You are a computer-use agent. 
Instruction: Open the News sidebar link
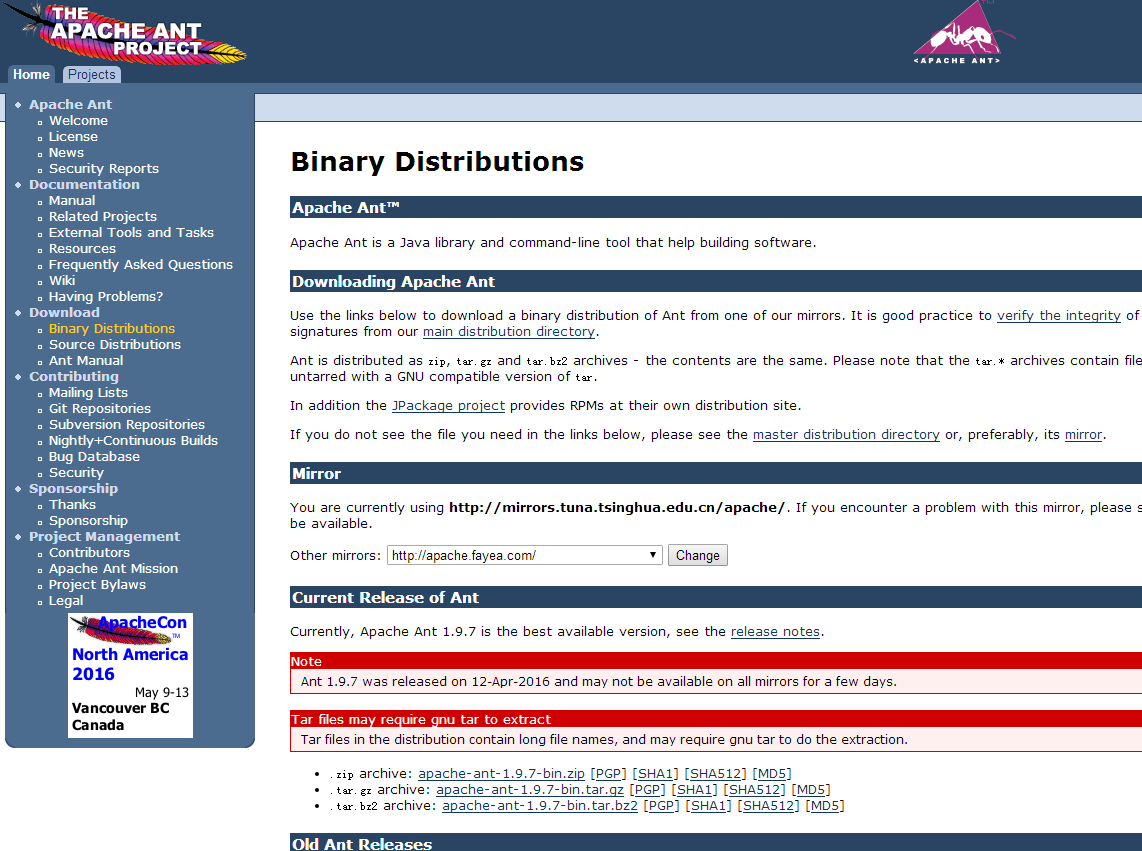coord(66,152)
